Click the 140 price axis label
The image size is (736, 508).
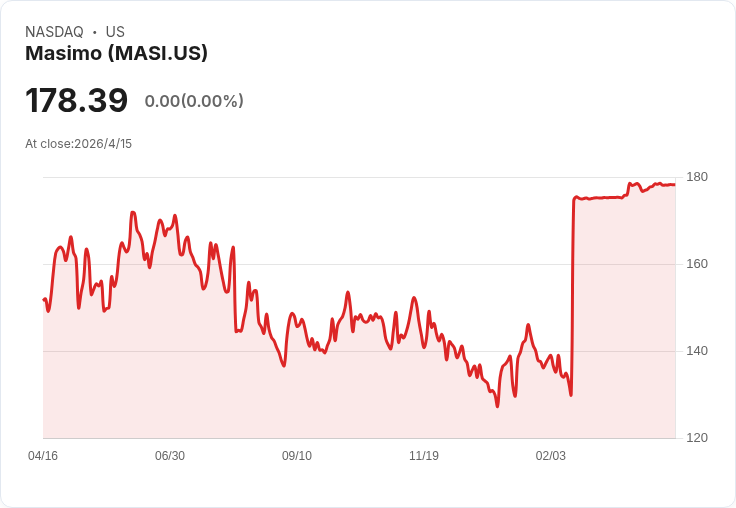point(697,351)
